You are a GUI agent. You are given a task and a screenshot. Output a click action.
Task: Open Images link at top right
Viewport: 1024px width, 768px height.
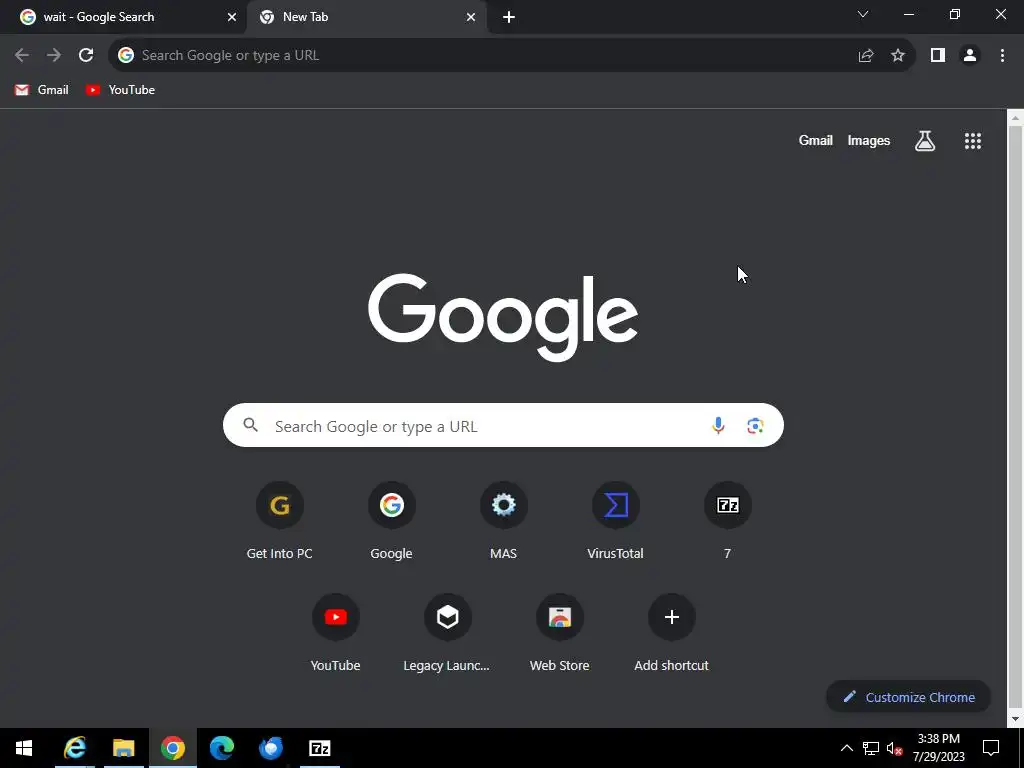[x=869, y=140]
